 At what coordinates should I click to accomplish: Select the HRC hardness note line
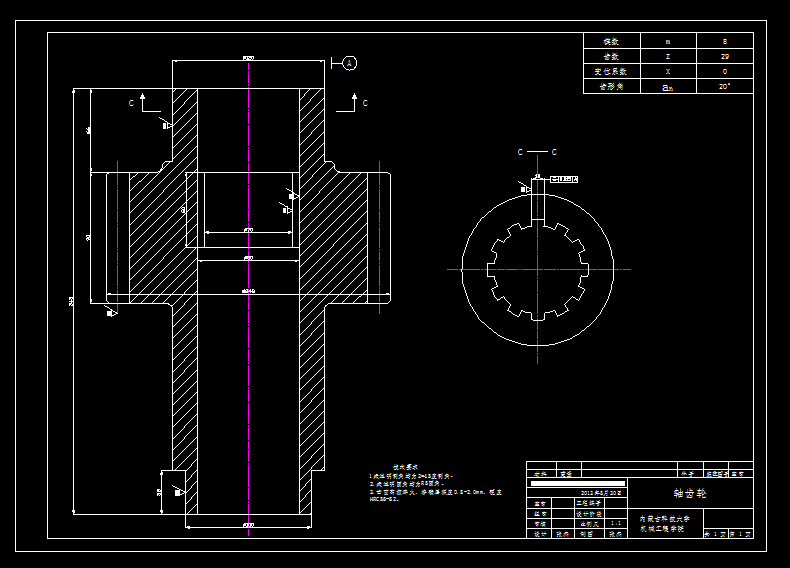tap(384, 499)
